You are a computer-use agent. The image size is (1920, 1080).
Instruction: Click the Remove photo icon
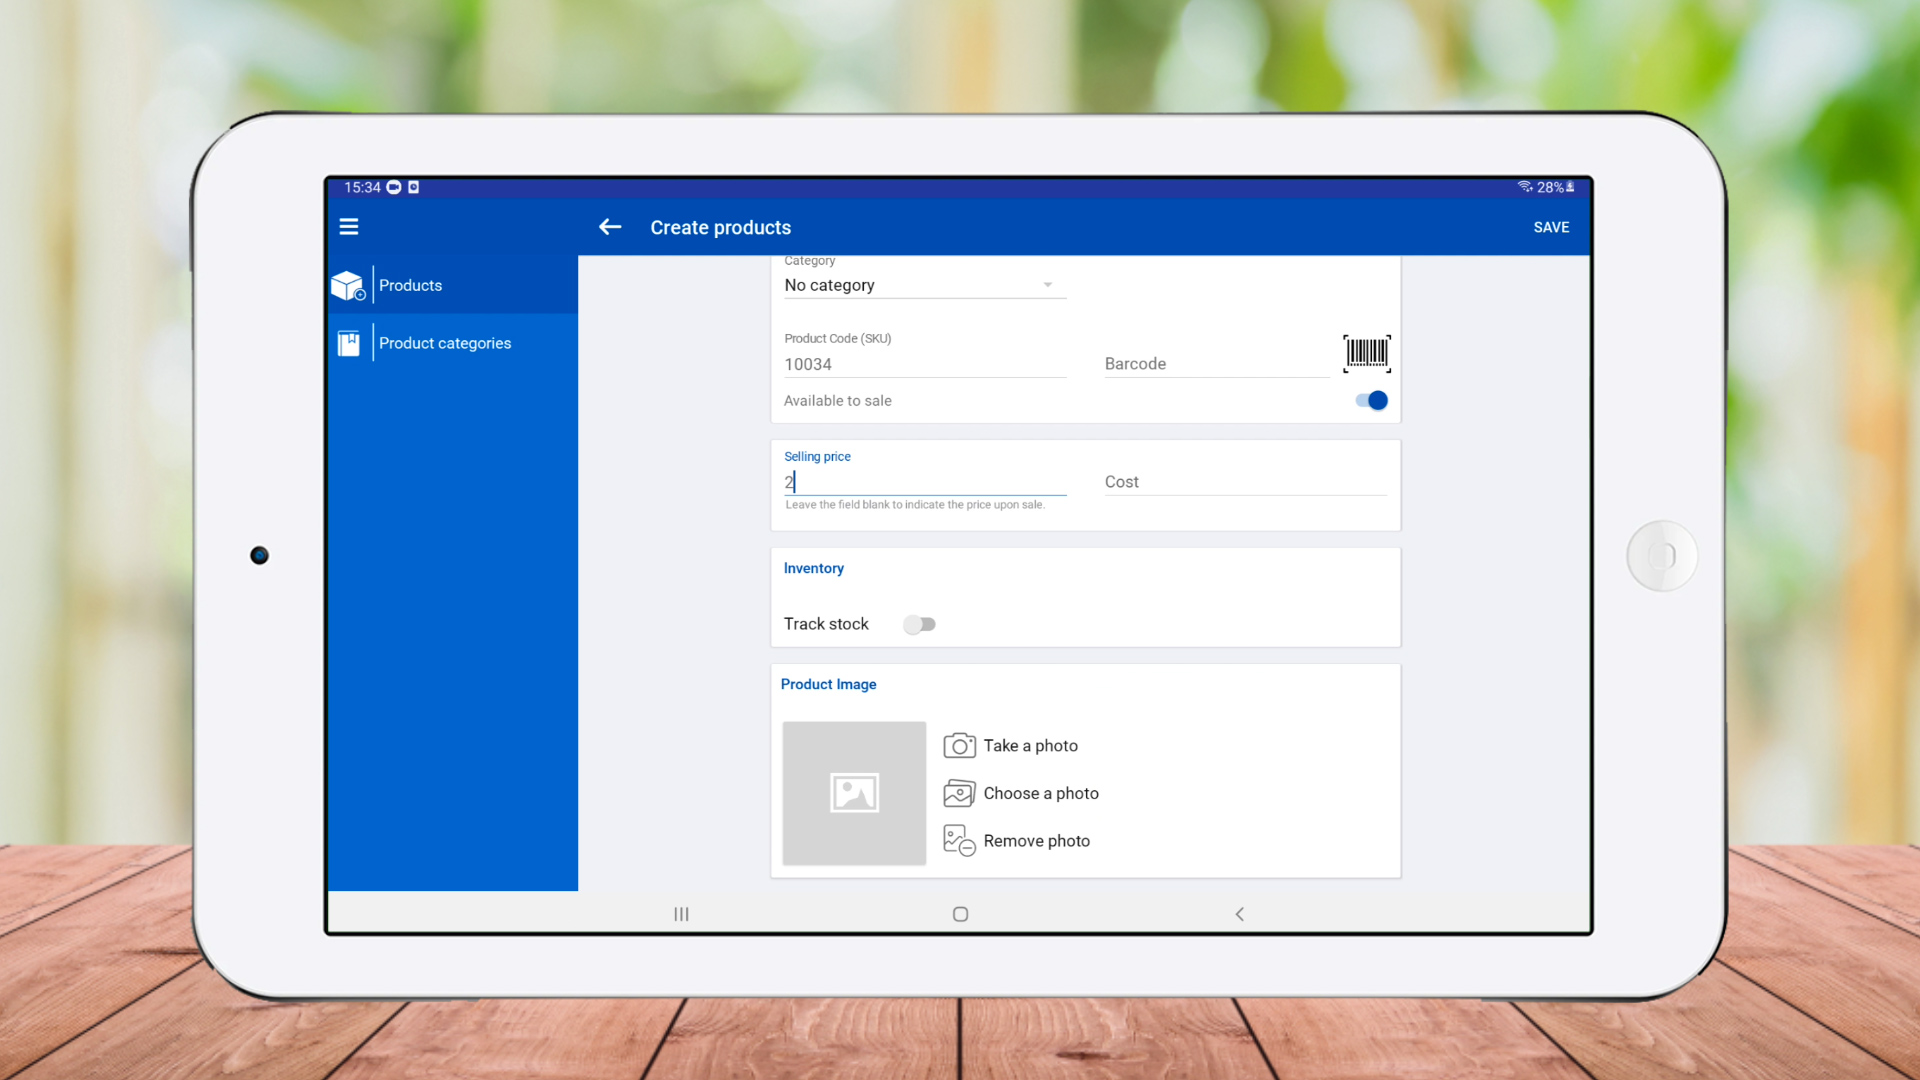point(959,841)
